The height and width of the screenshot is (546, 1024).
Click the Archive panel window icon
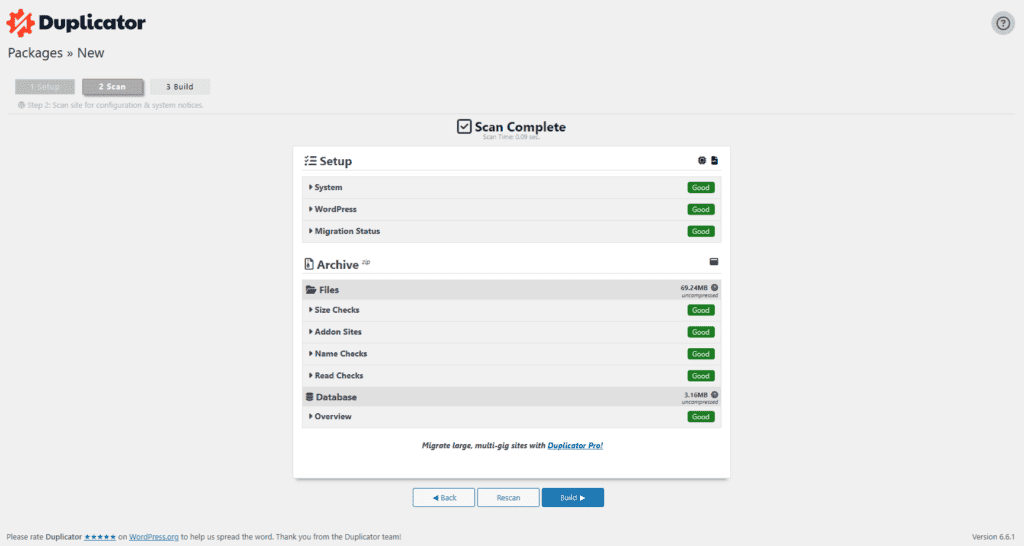[x=714, y=262]
